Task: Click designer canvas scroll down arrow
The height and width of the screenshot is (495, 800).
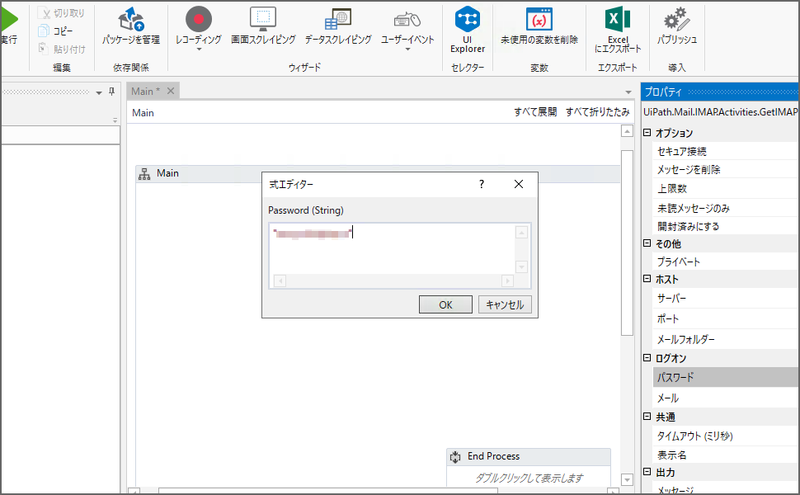Action: (x=627, y=480)
